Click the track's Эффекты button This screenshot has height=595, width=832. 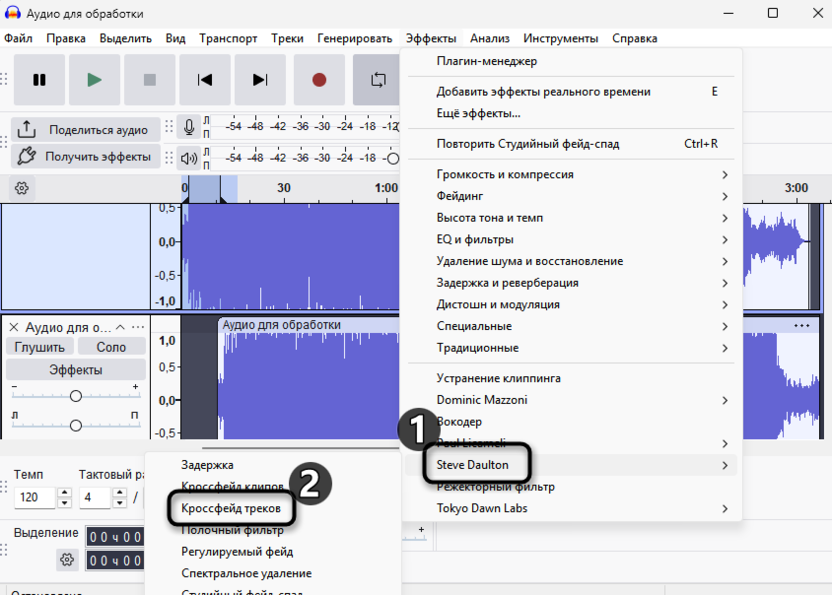tap(76, 370)
